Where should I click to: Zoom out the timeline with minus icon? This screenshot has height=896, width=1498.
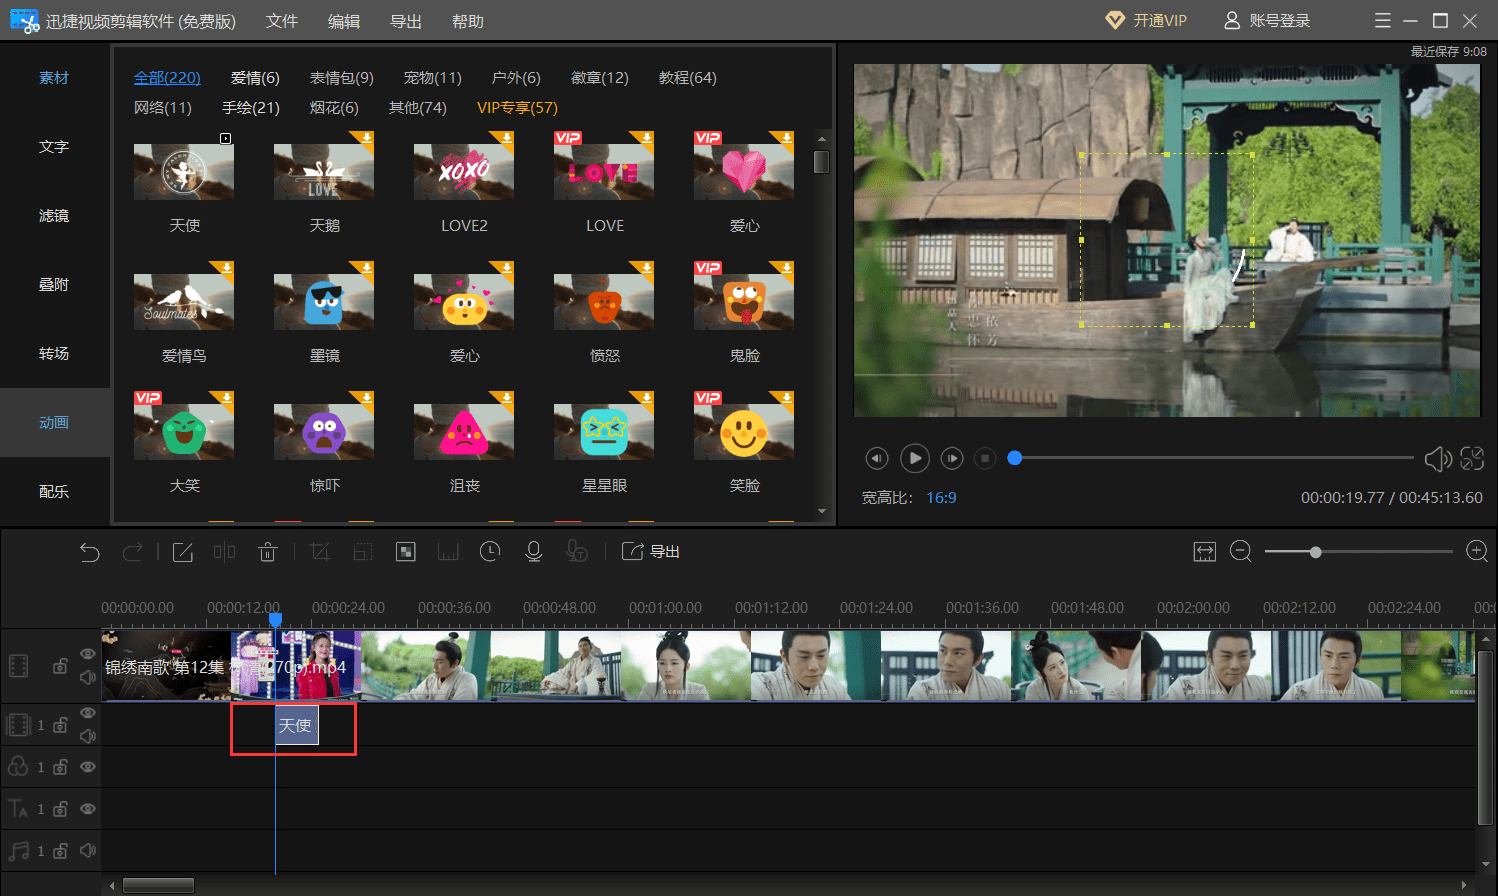(x=1241, y=552)
